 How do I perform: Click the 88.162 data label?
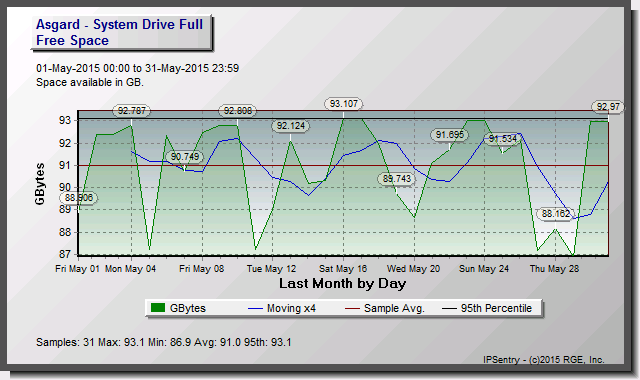[556, 214]
